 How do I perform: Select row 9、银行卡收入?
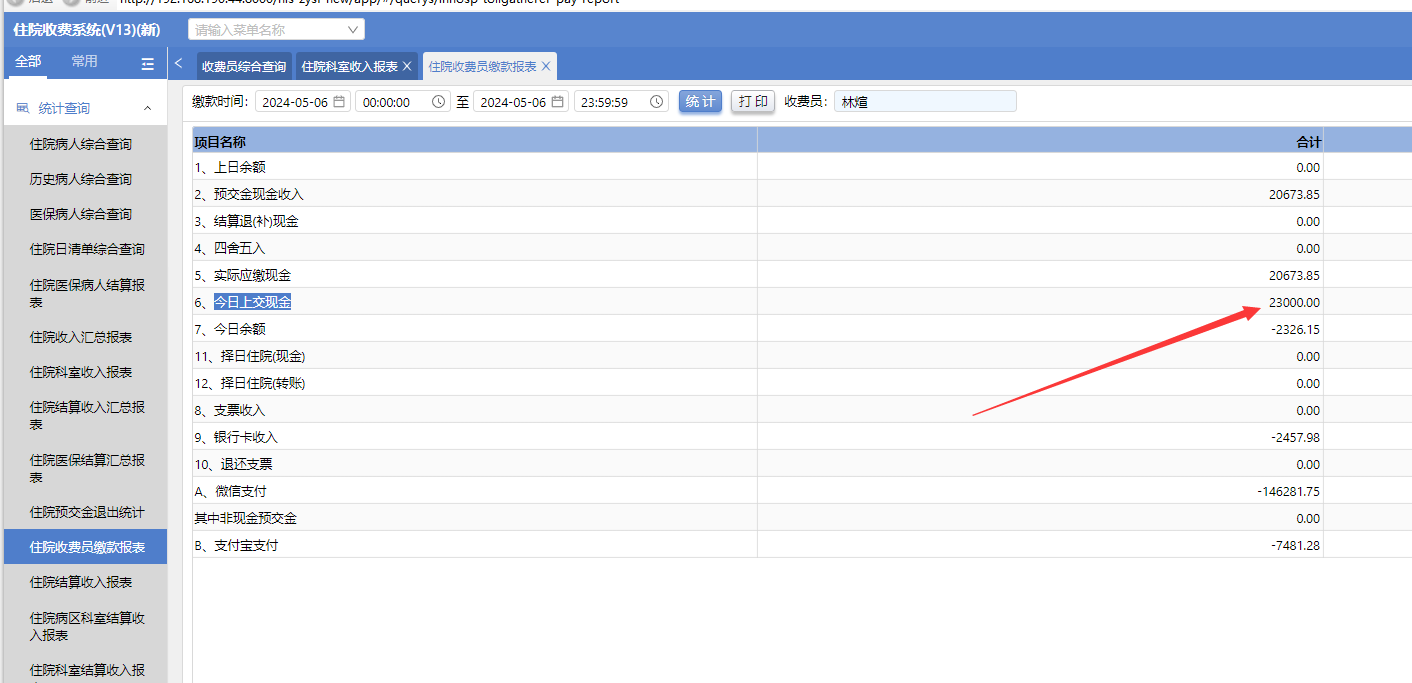802,437
